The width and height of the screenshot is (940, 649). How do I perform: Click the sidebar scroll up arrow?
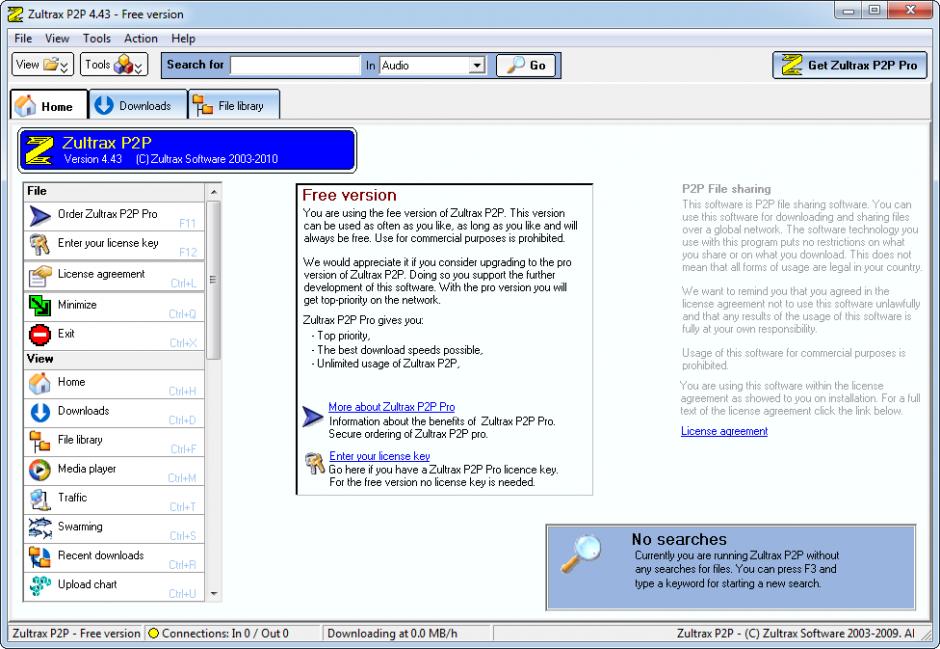(x=213, y=192)
